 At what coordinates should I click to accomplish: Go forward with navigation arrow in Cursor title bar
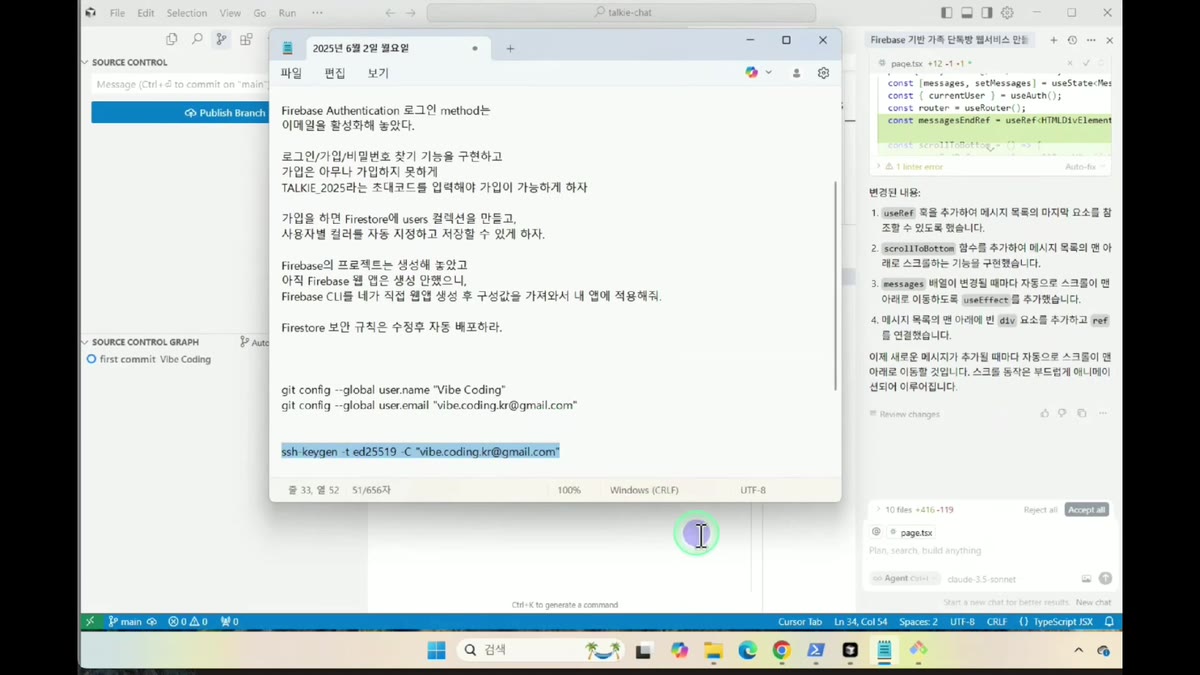pos(411,13)
